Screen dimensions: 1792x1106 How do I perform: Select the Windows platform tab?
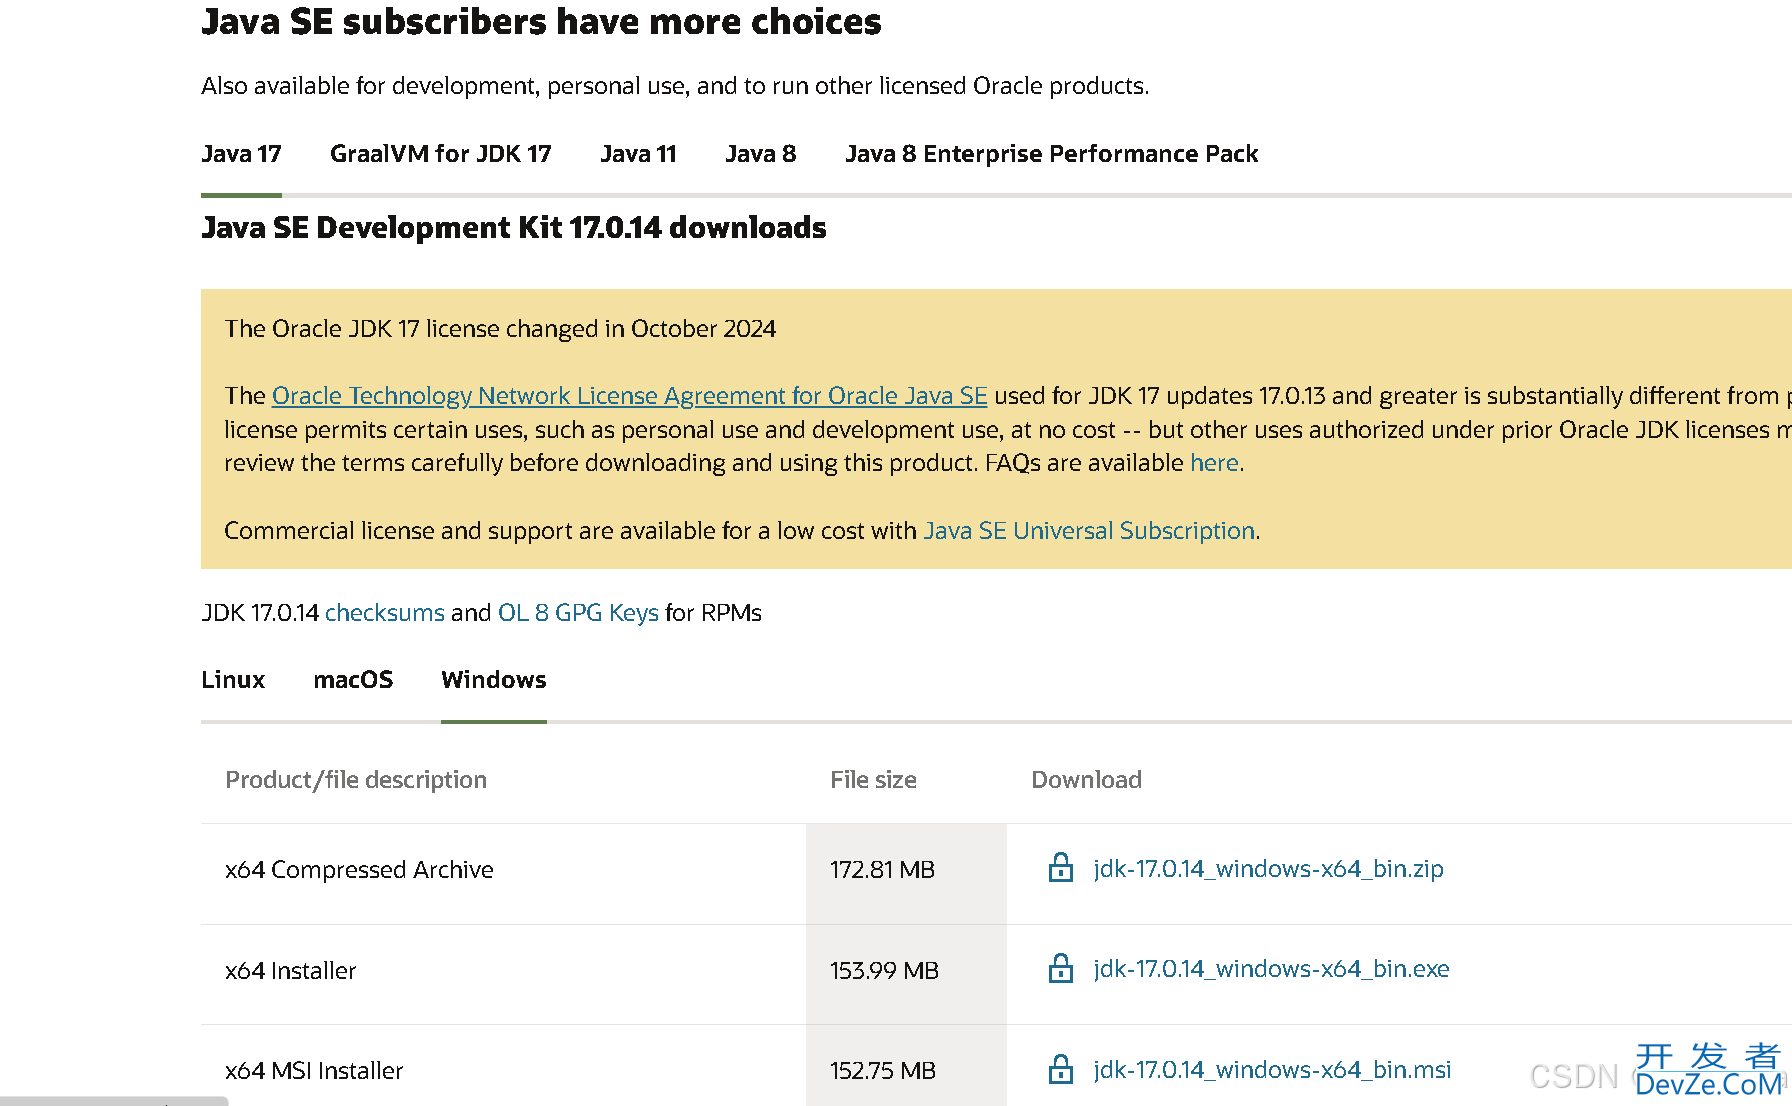[494, 680]
